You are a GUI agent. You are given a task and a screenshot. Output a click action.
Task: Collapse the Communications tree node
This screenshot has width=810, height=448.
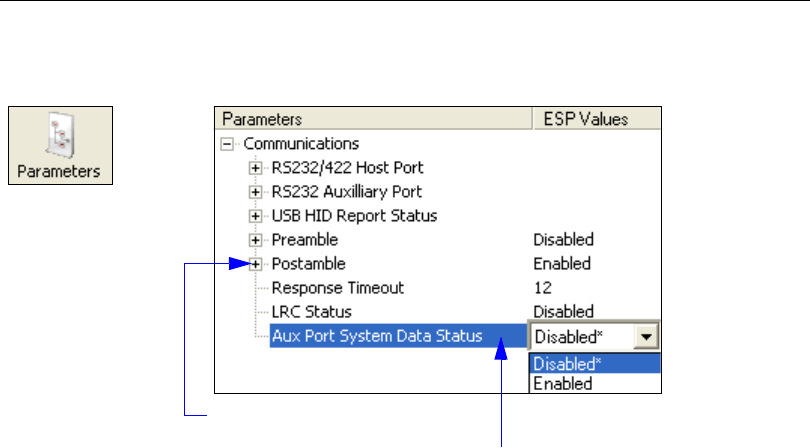[x=226, y=144]
